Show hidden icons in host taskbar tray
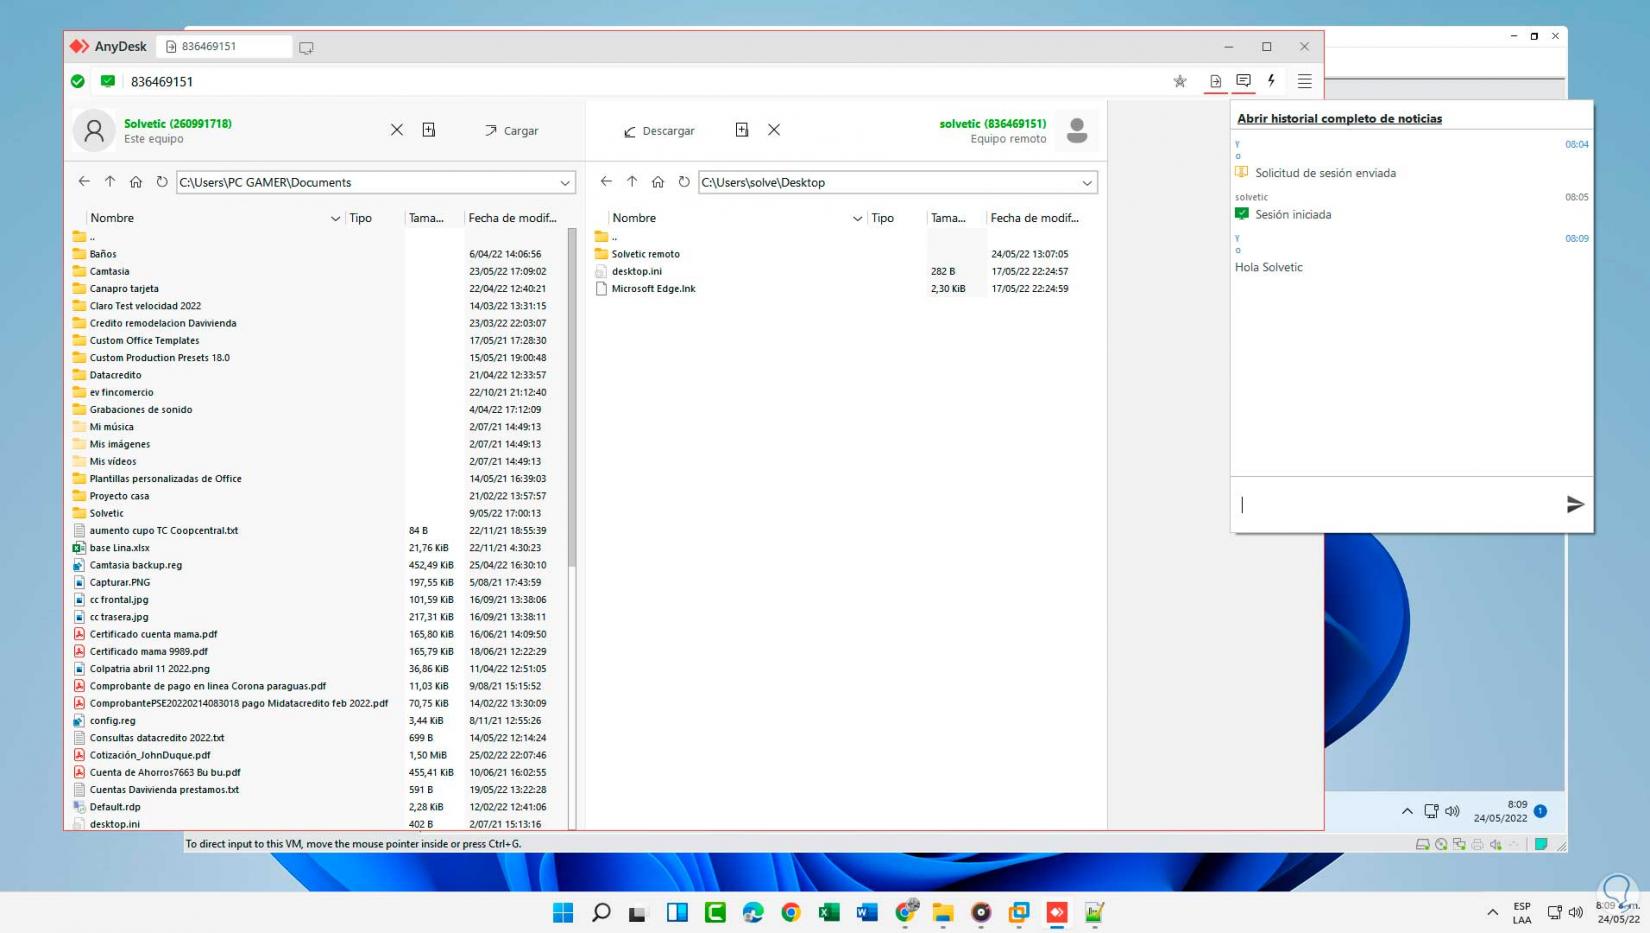1650x933 pixels. (1493, 912)
